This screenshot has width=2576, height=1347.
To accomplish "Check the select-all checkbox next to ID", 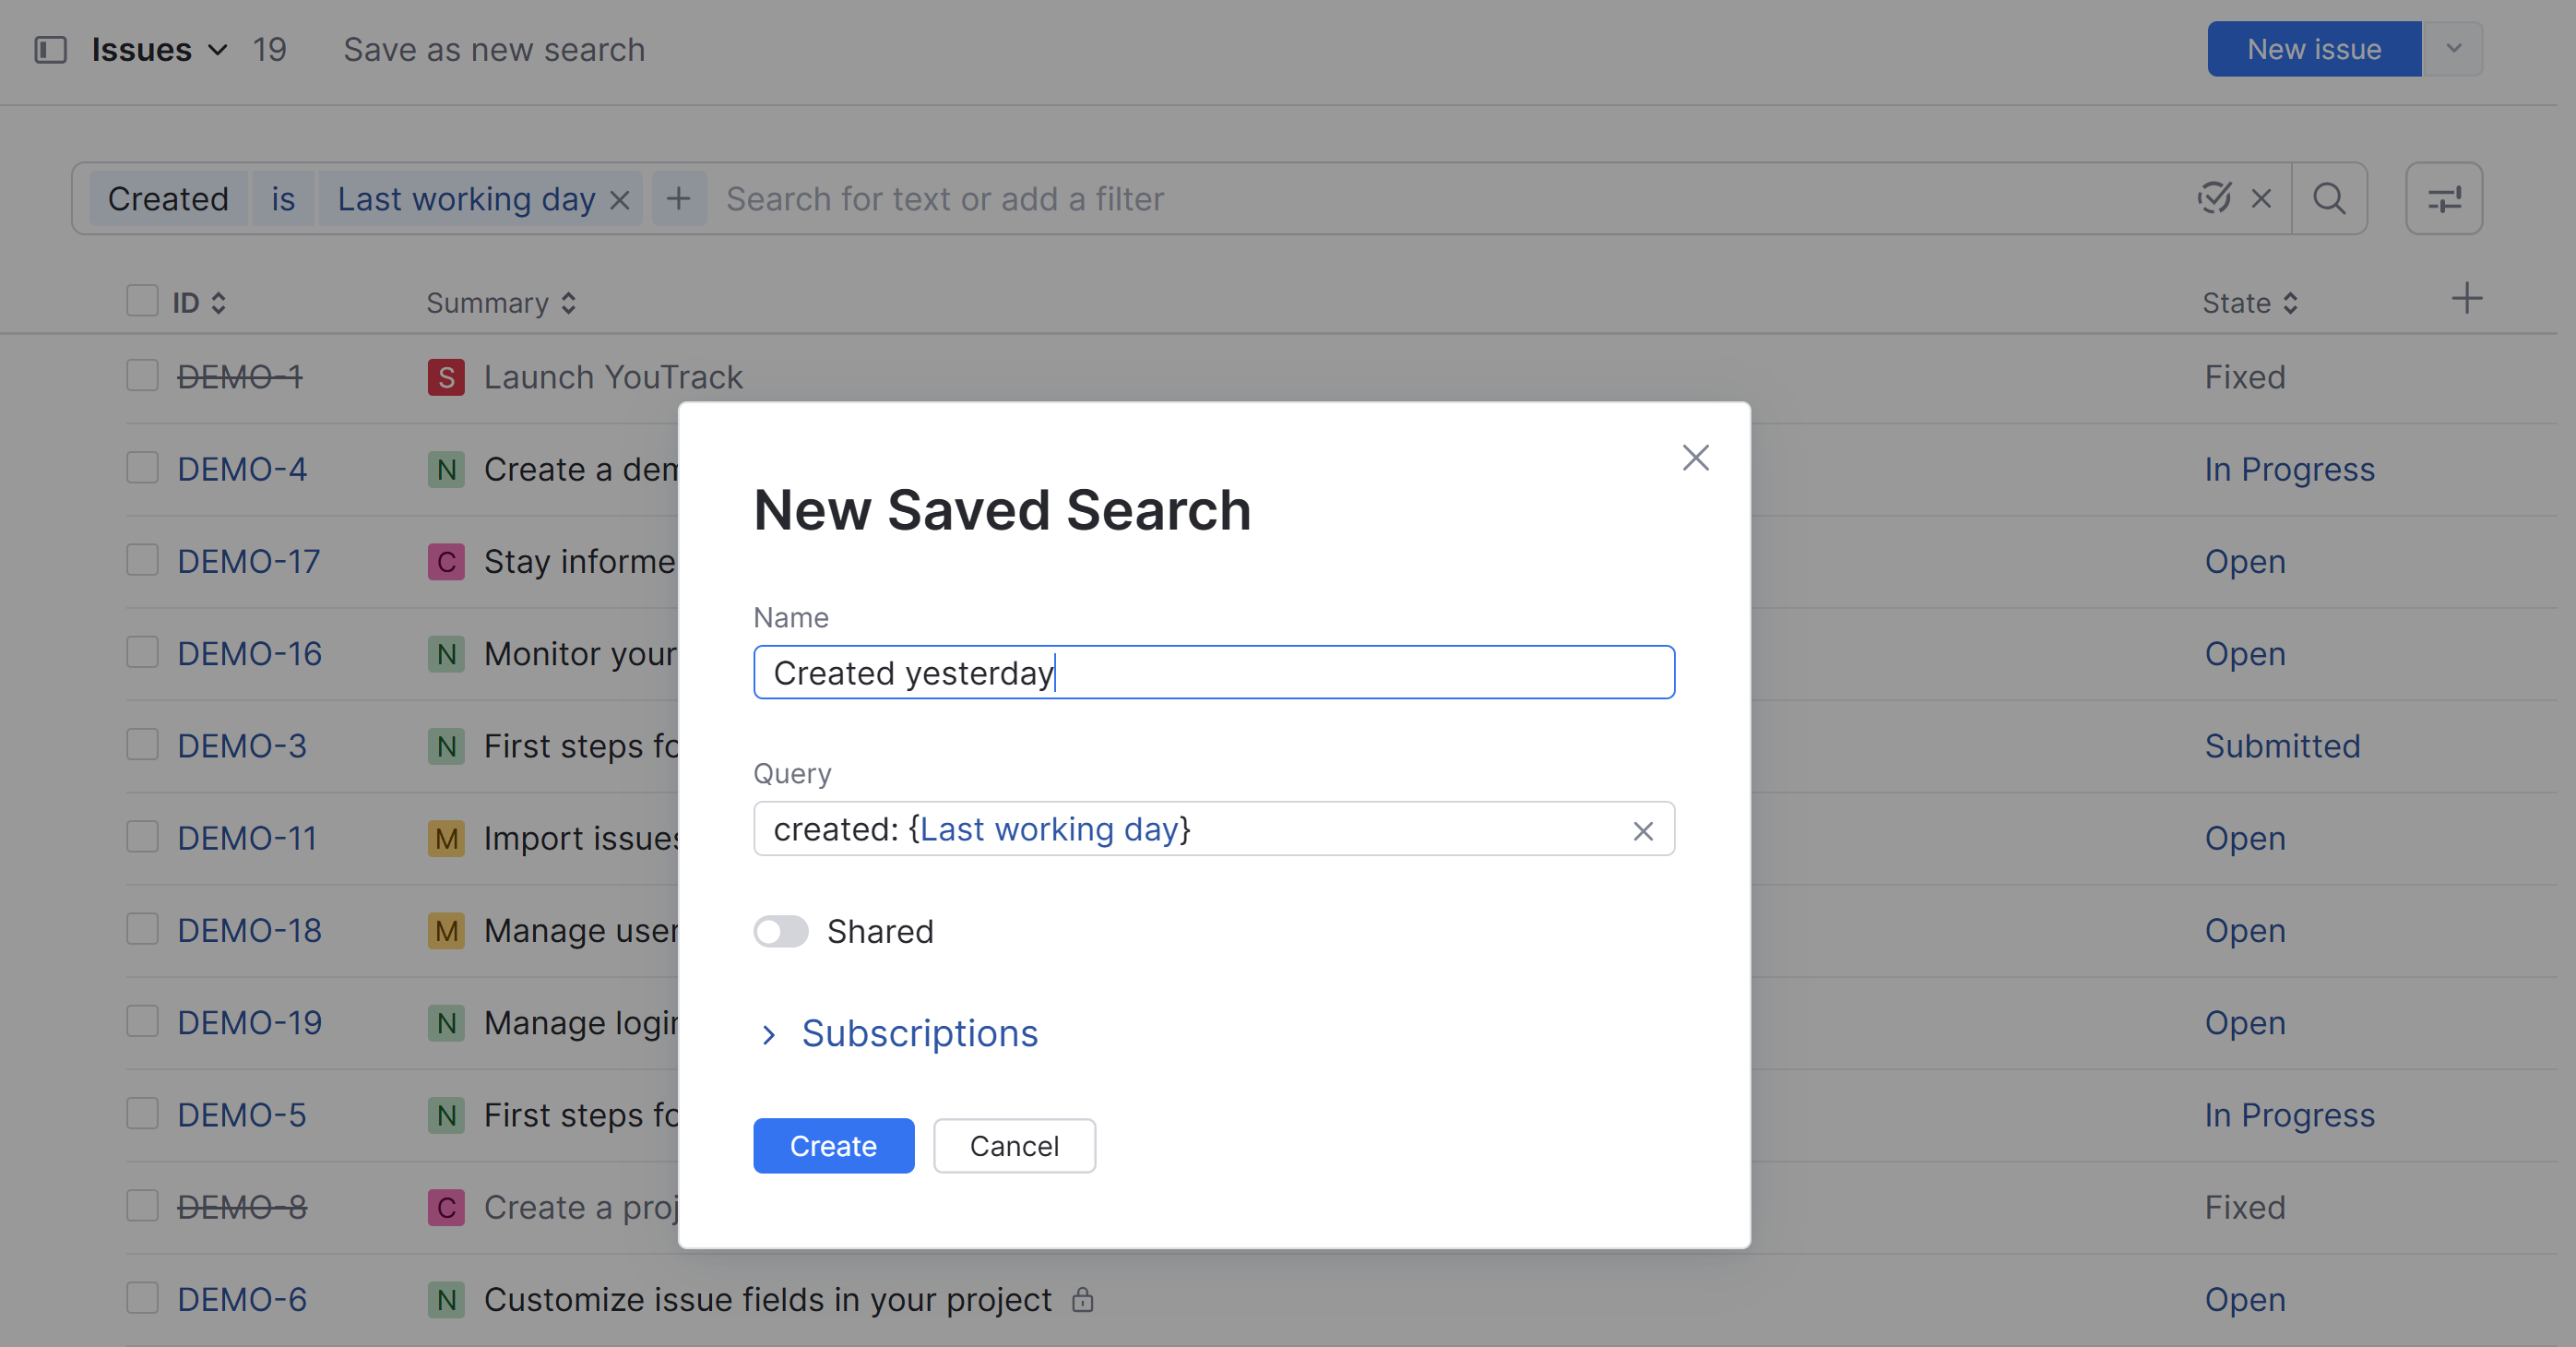I will pos(142,301).
